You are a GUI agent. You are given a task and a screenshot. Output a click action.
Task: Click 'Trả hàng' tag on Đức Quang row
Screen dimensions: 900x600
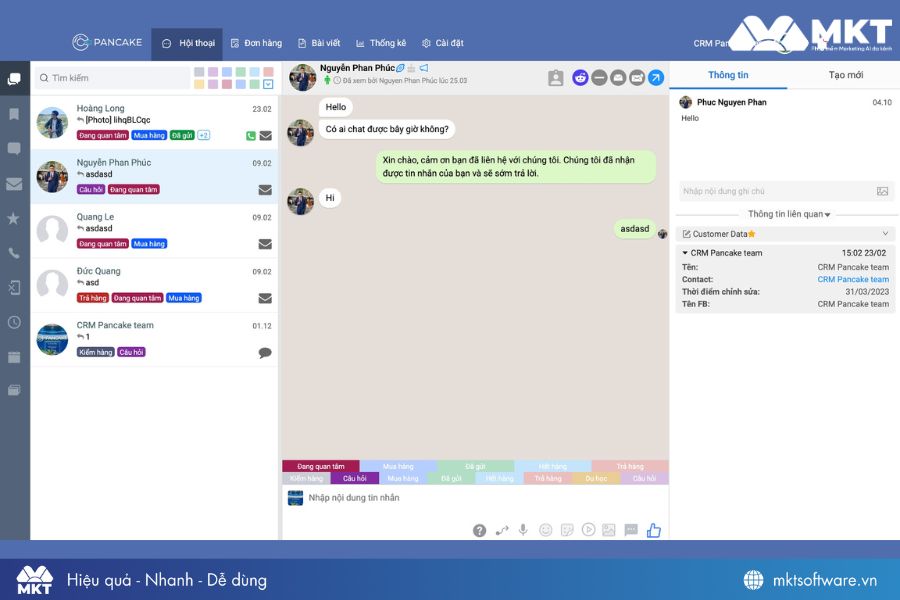(92, 298)
